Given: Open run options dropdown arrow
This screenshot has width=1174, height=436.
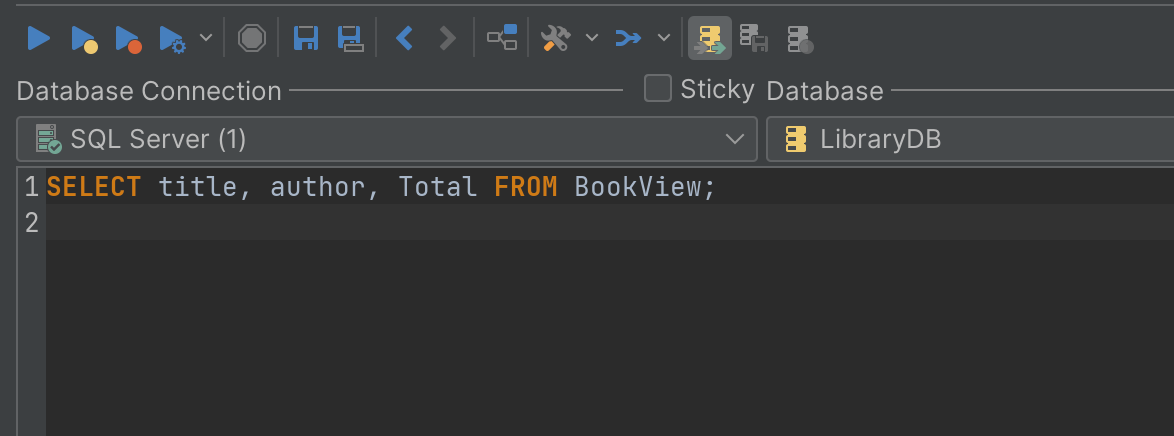Looking at the screenshot, I should [205, 37].
